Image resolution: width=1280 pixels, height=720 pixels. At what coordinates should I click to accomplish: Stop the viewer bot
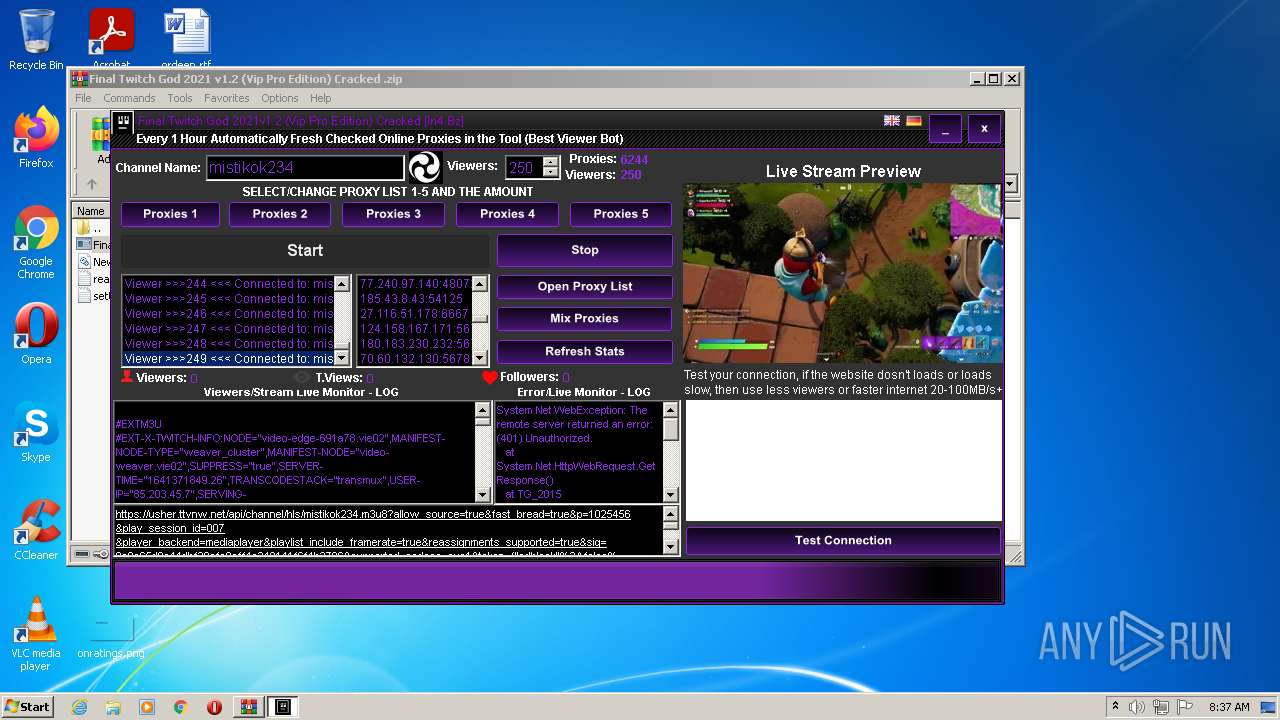585,250
